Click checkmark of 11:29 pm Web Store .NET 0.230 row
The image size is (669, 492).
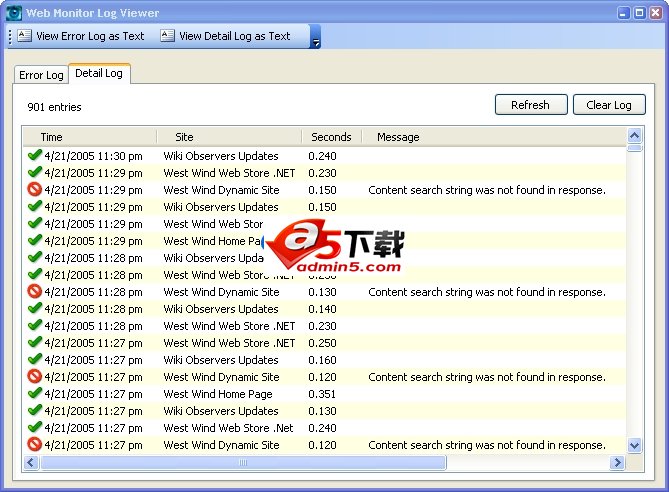(x=35, y=172)
